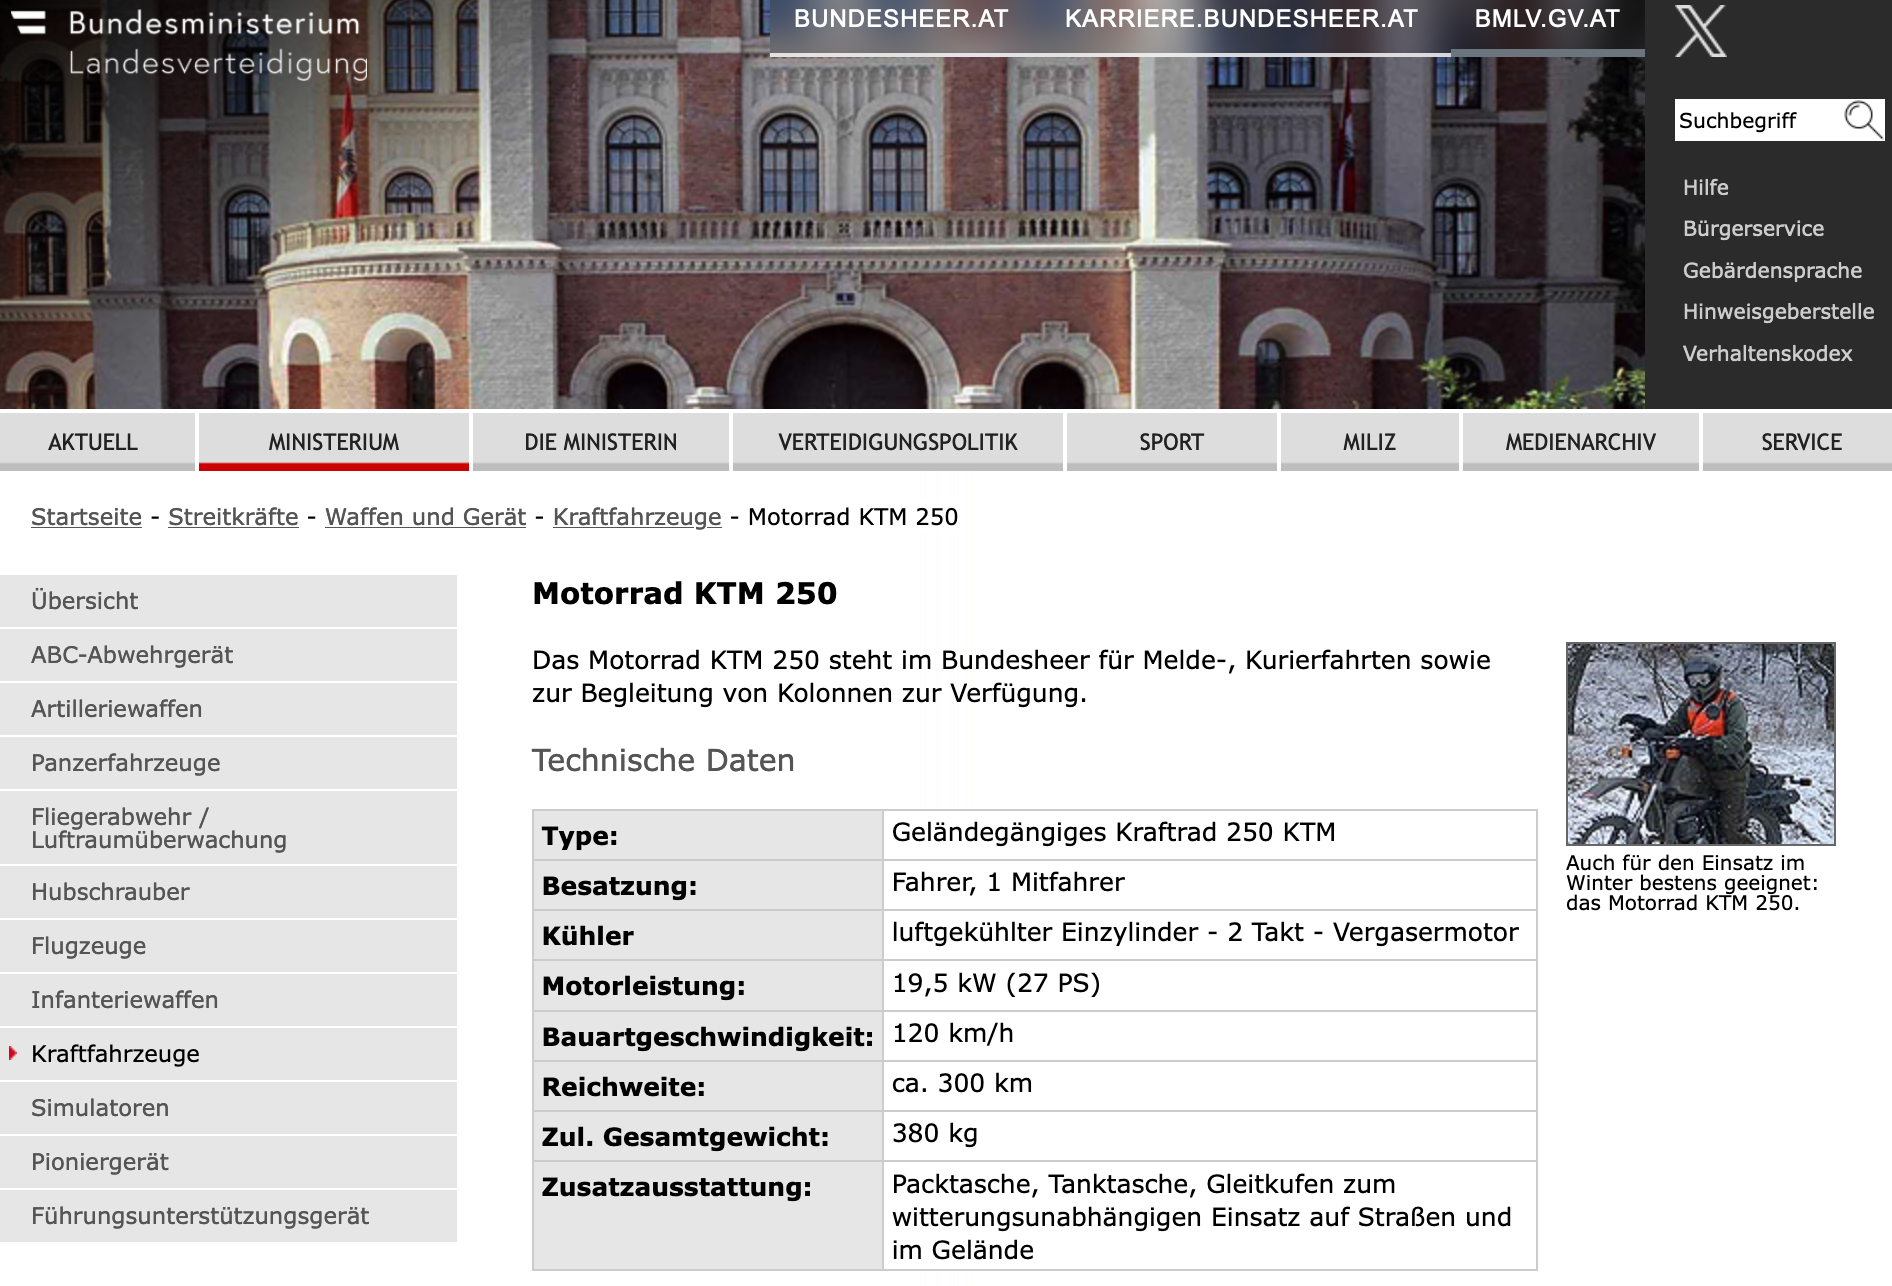This screenshot has width=1892, height=1286.
Task: Go to Kraftfahrzeuge breadcrumb
Action: [x=637, y=517]
